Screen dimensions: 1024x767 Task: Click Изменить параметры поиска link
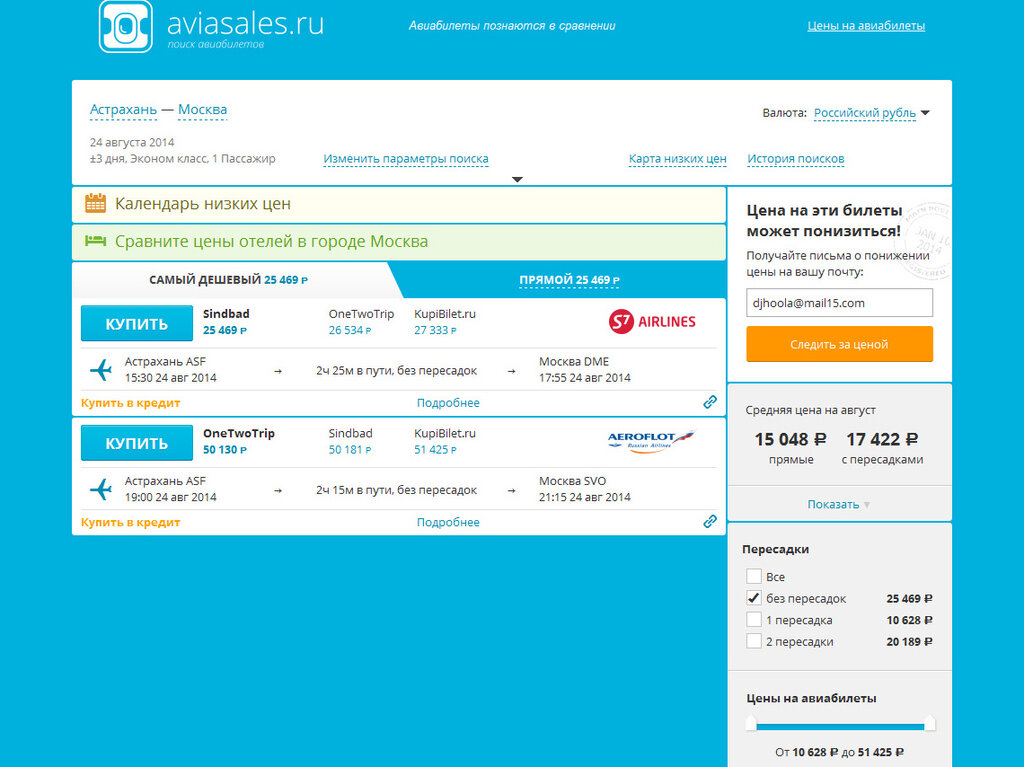point(406,159)
